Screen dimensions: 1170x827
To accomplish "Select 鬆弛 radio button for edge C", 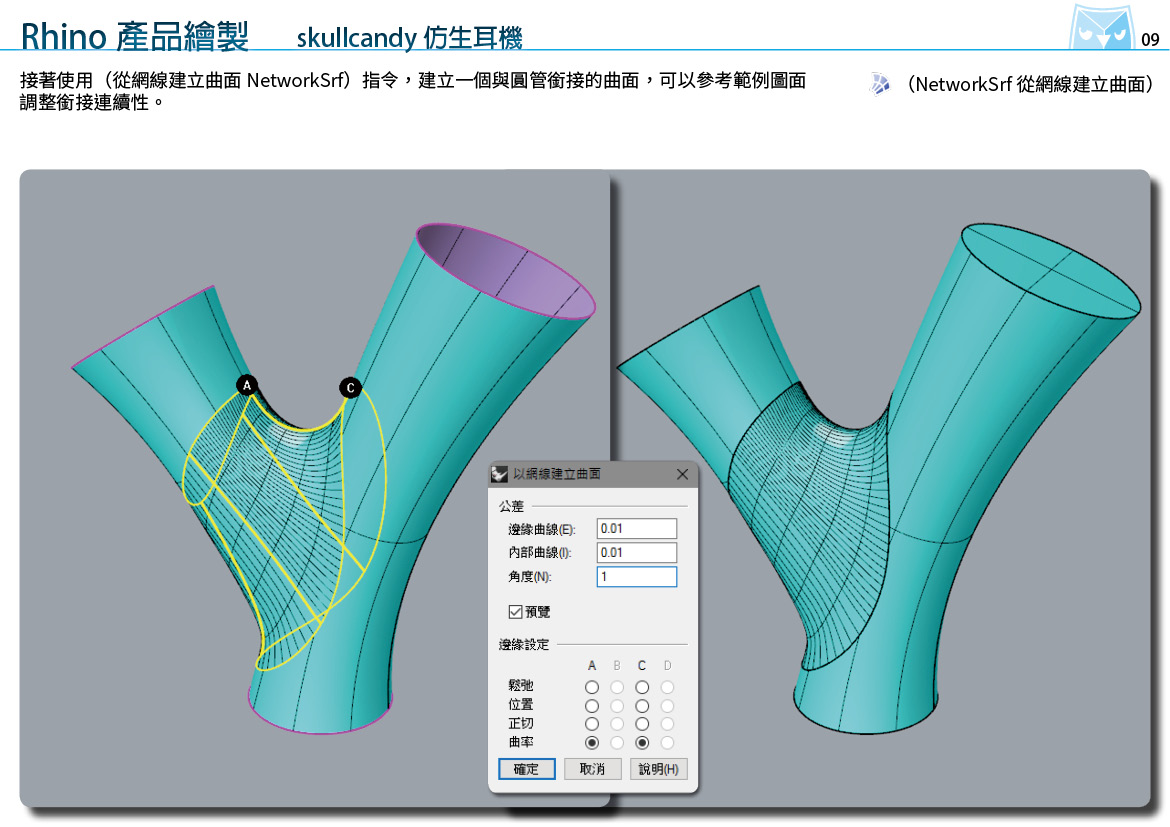I will pos(642,687).
